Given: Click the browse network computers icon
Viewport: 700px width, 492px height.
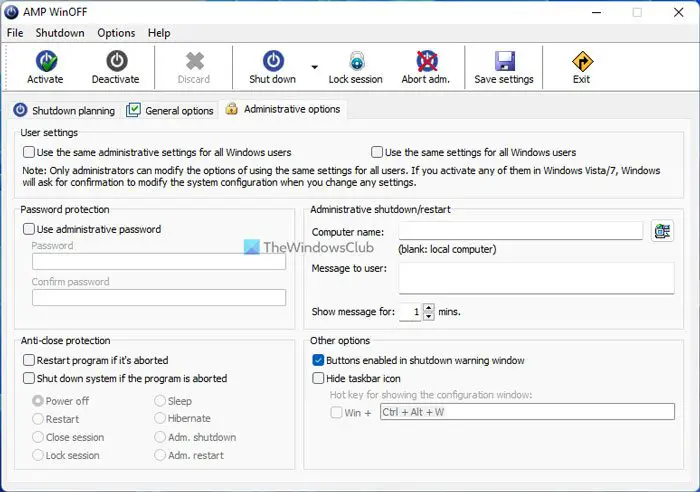Looking at the screenshot, I should click(662, 231).
